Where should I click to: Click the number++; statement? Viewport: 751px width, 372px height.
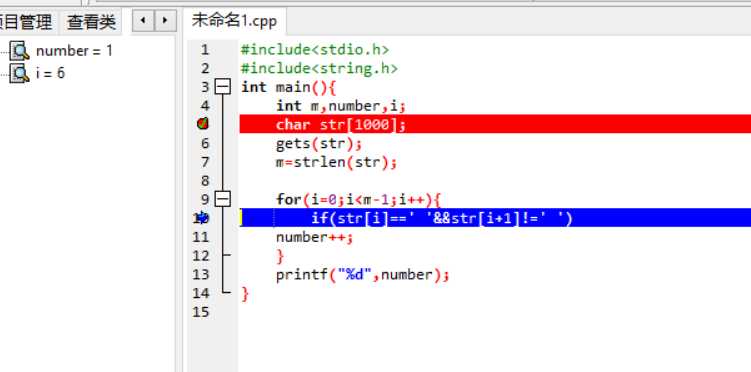[315, 237]
